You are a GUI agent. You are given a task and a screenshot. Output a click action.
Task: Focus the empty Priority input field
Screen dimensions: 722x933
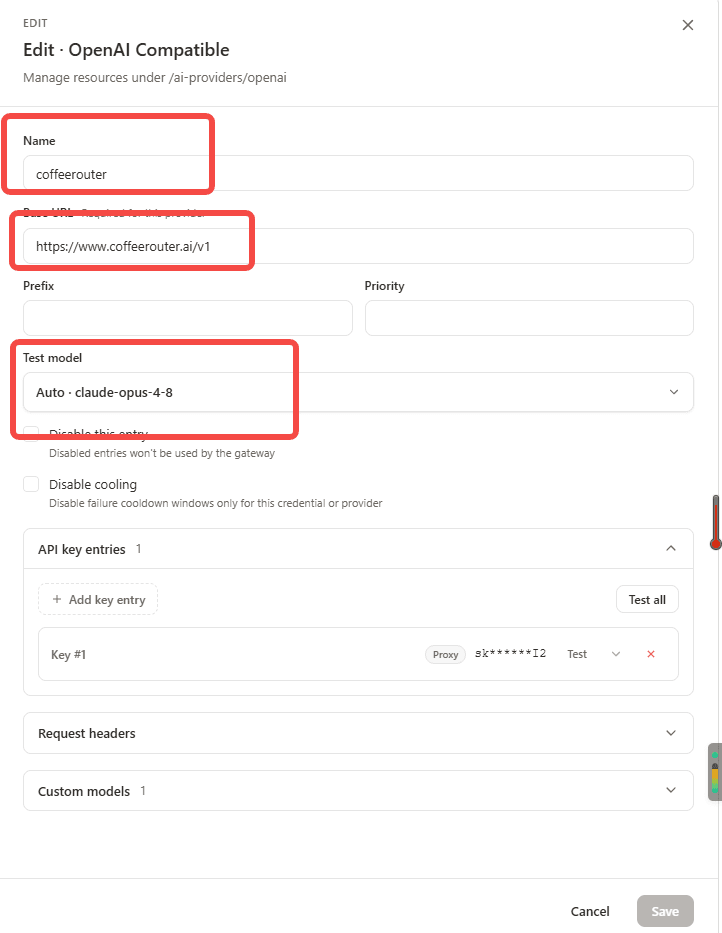coord(529,318)
